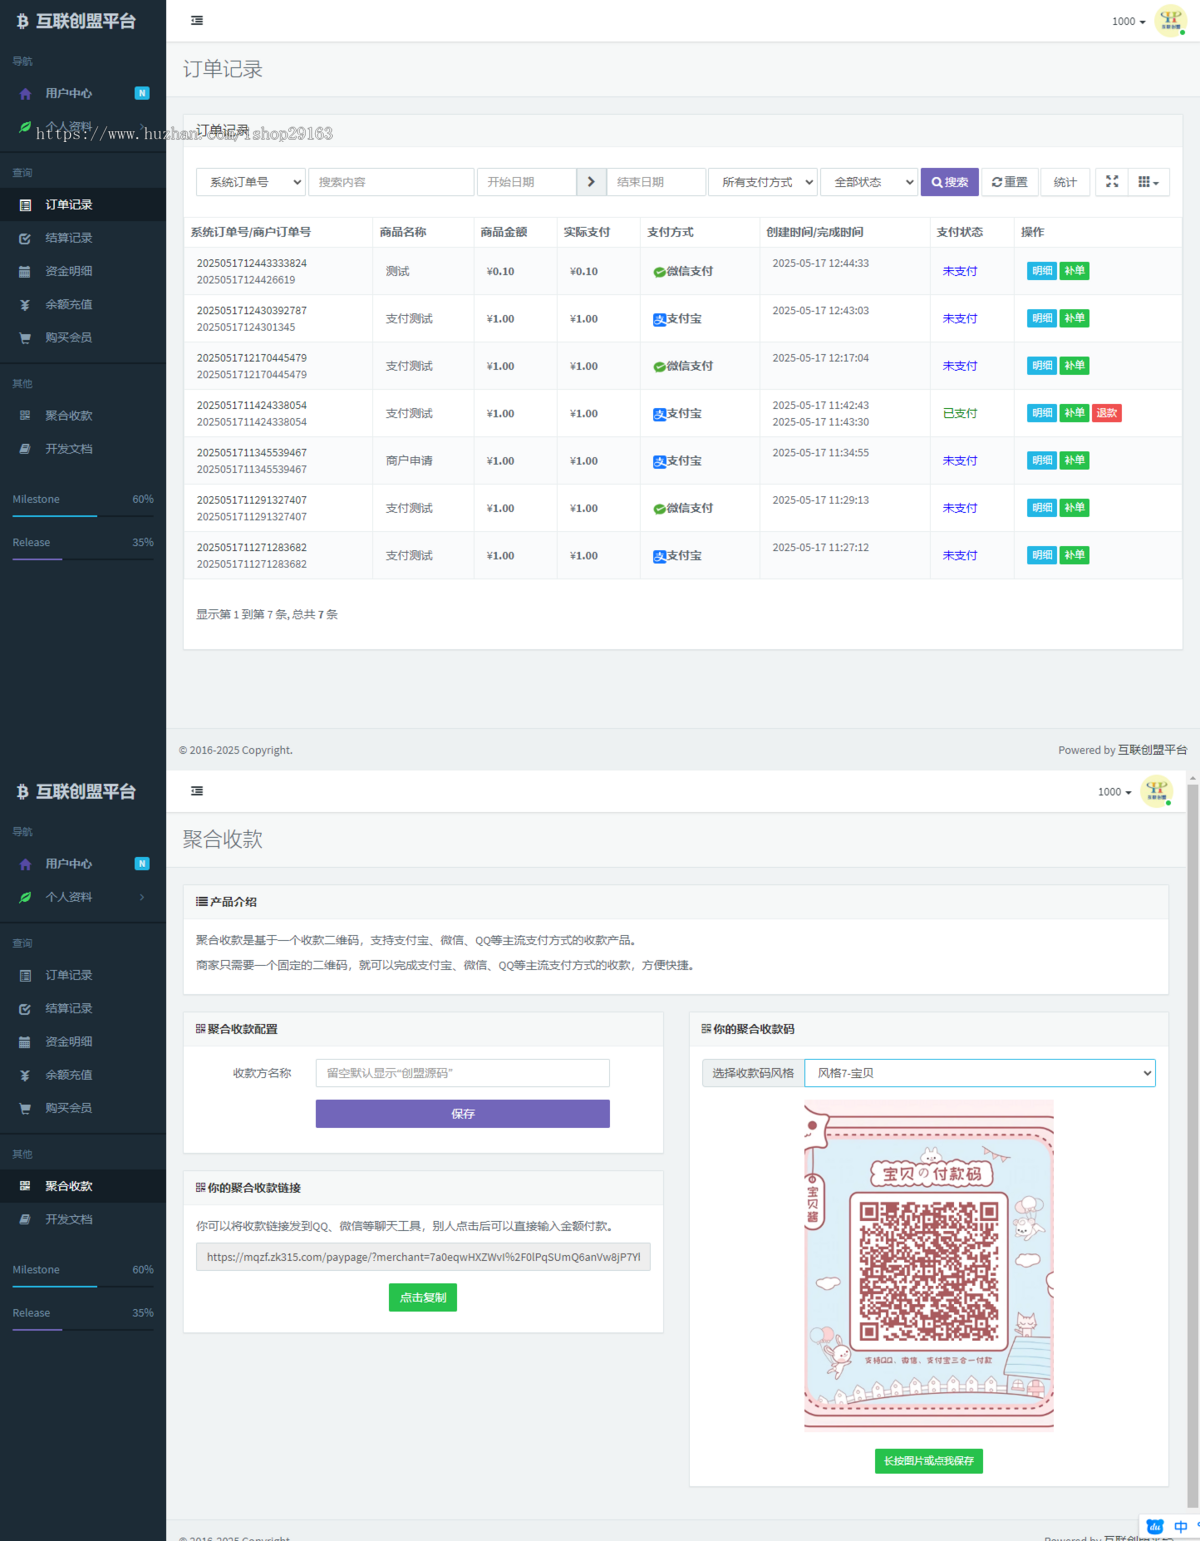Click 明细 for order 2025051711271283682

coord(1042,555)
